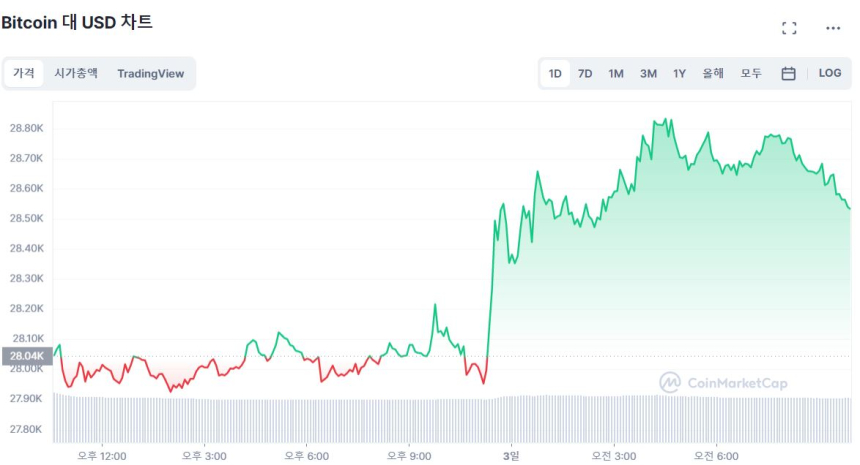Click the CoinMarketCap watermark logo
Viewport: 860px width, 465px height.
point(723,383)
